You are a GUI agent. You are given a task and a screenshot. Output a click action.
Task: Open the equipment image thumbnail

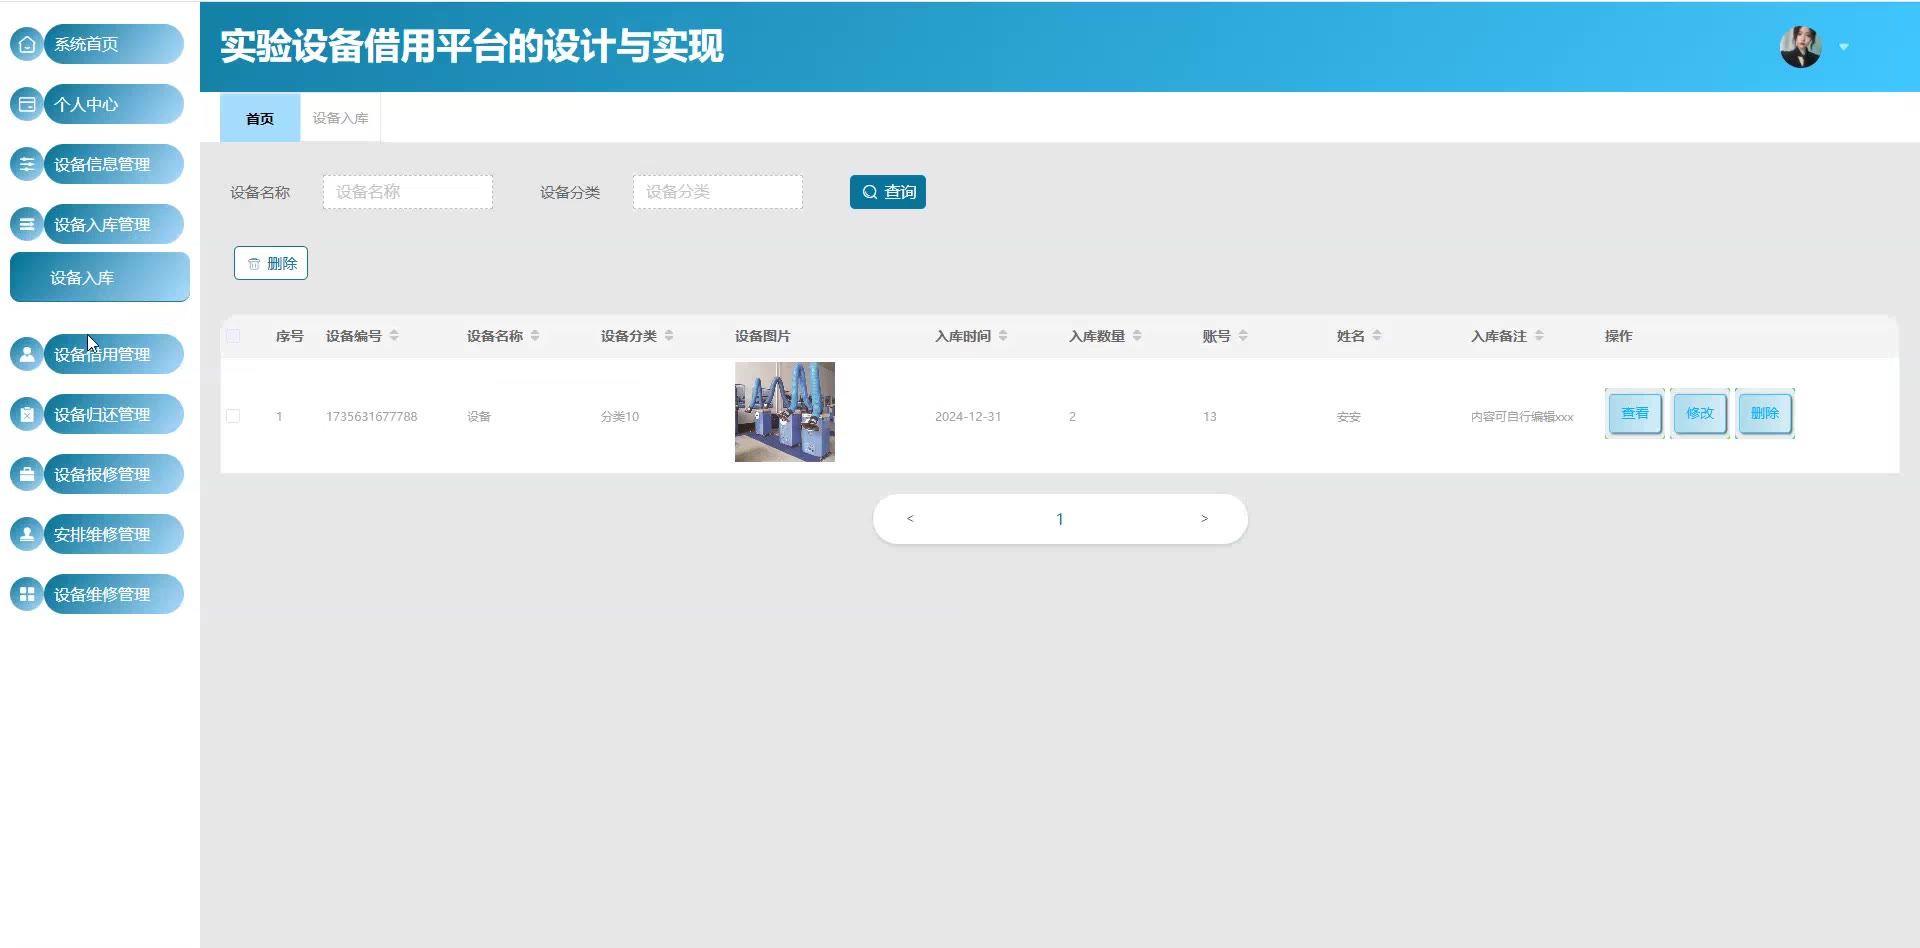785,412
